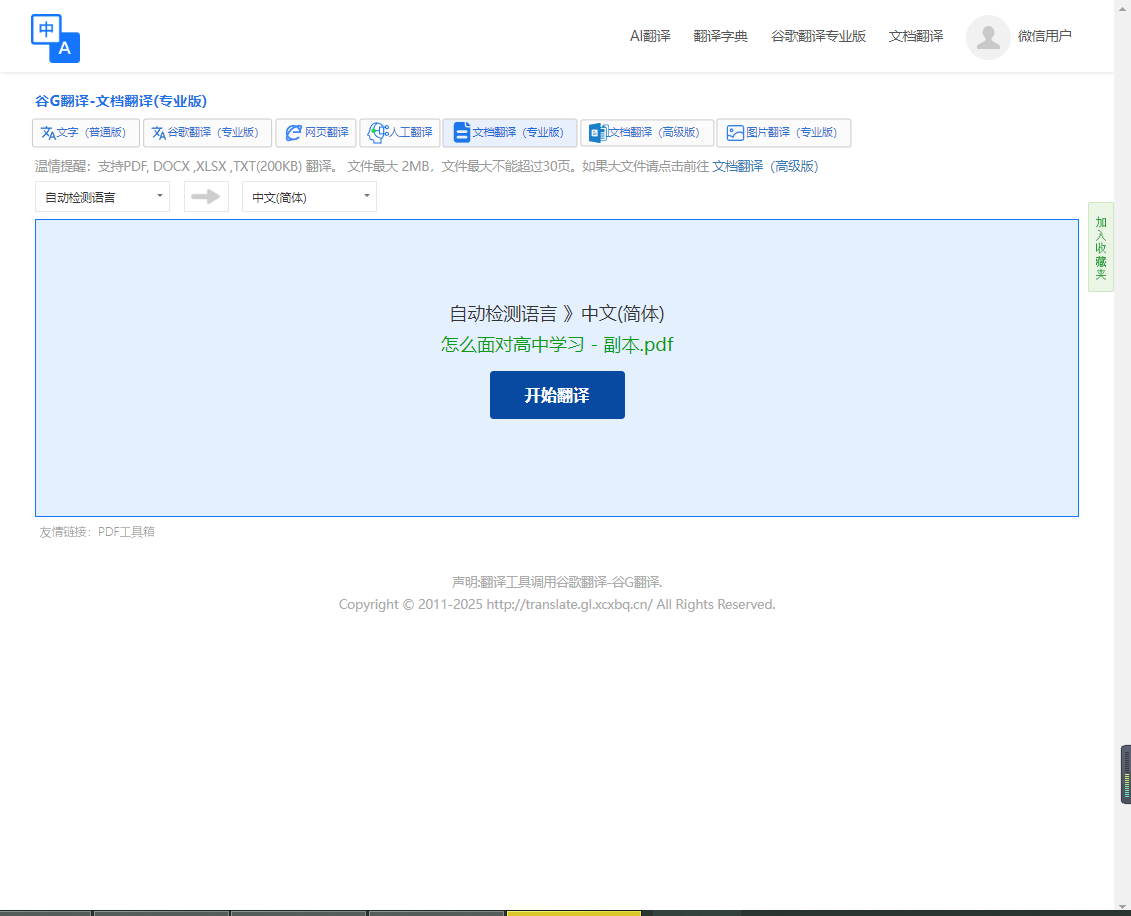Expand the 自动检测语言 source language dropdown
Viewport: 1131px width, 916px height.
pyautogui.click(x=102, y=197)
